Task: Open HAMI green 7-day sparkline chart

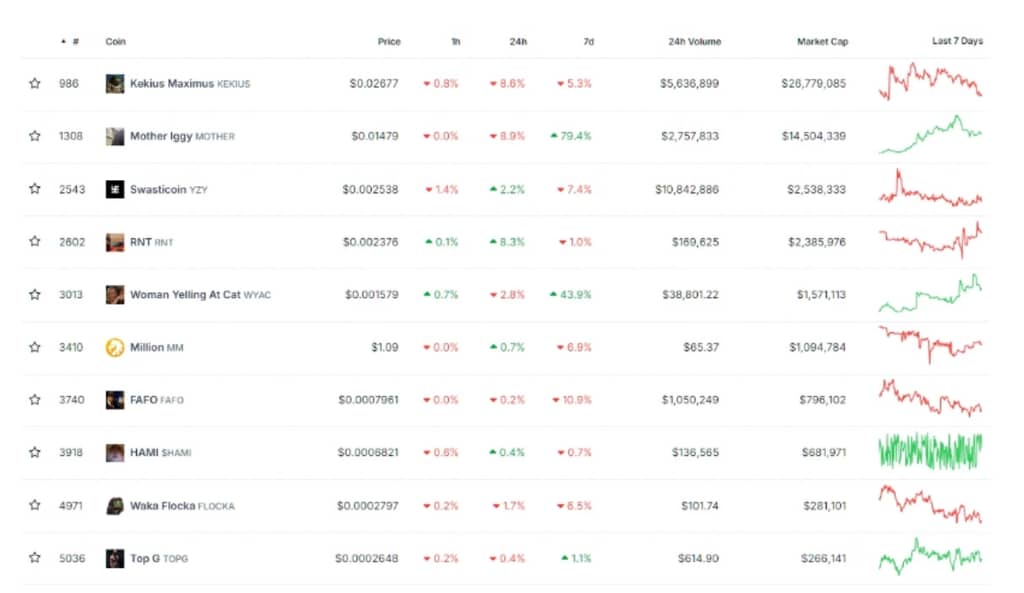Action: 930,451
